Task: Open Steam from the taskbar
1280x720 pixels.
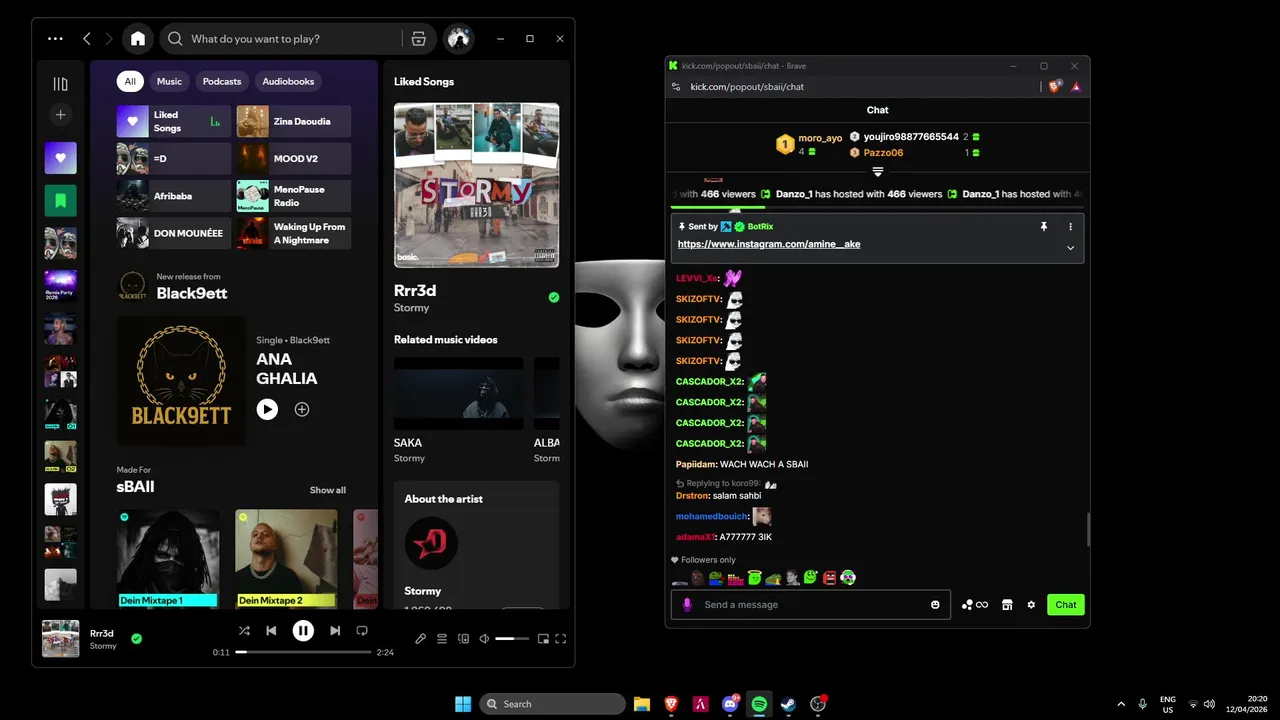Action: point(788,704)
